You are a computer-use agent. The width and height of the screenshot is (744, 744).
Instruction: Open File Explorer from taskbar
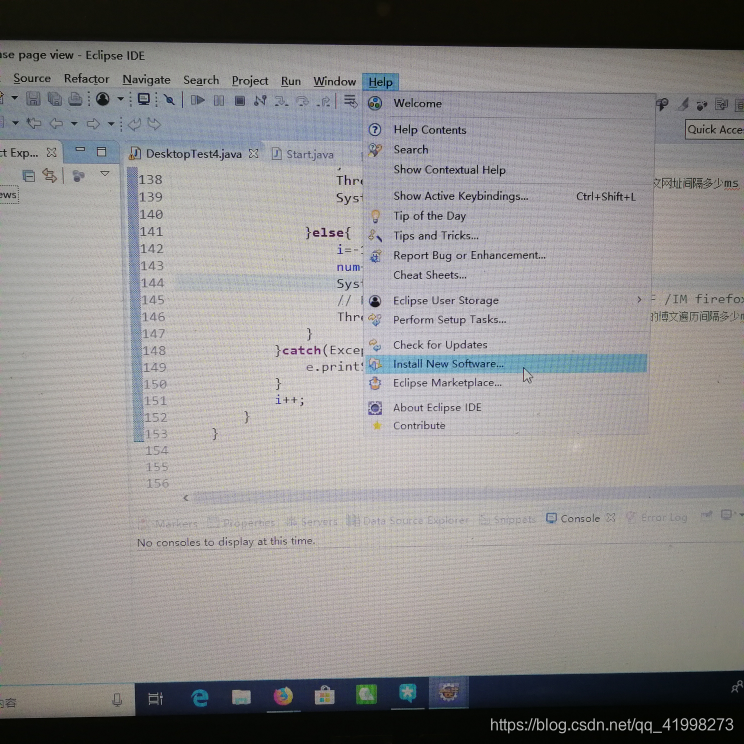(x=241, y=697)
